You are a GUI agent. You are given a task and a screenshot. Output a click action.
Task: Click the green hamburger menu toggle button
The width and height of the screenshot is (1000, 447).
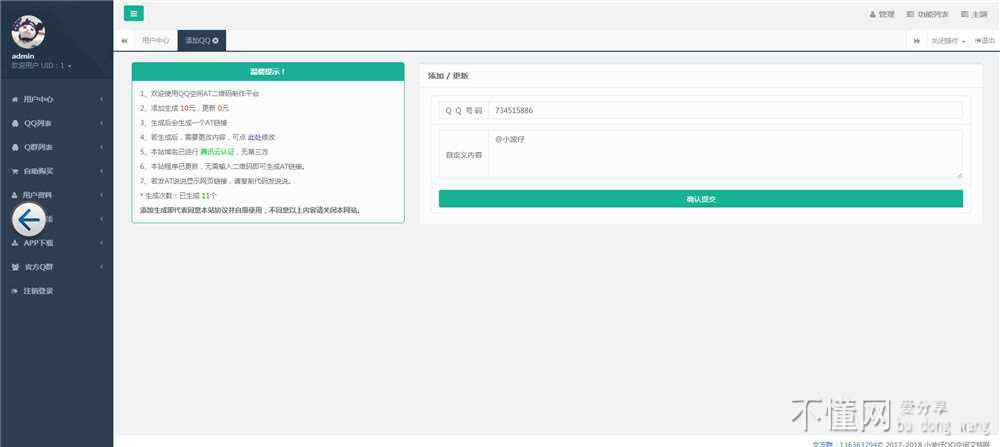[134, 13]
